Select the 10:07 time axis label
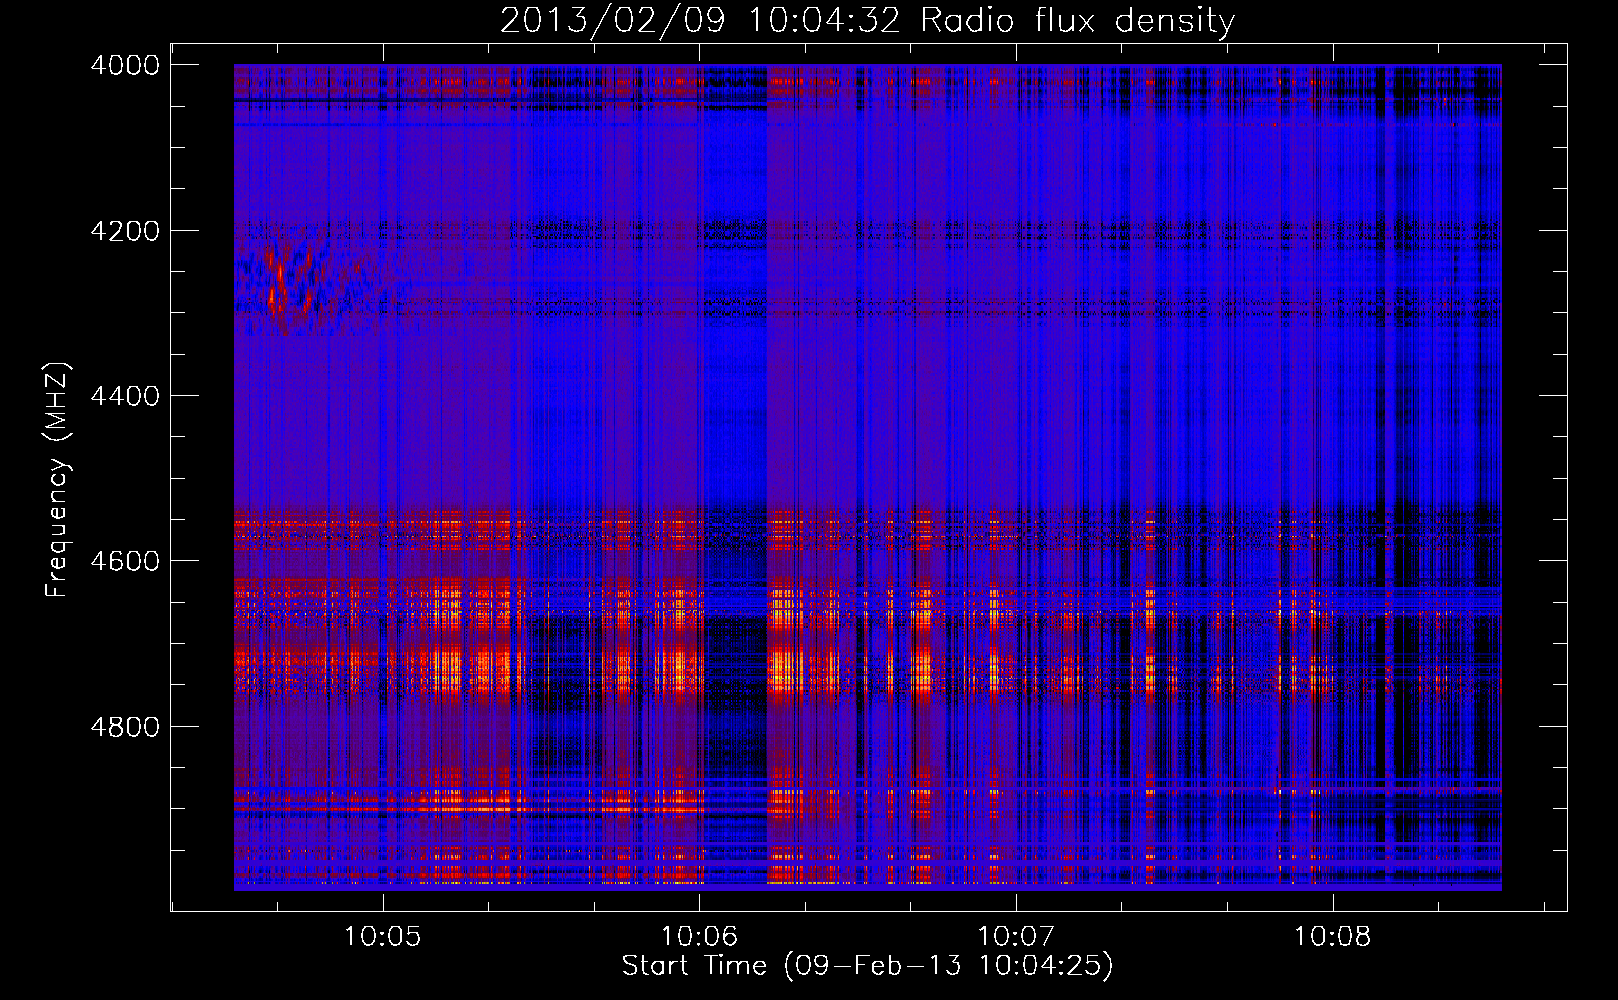The height and width of the screenshot is (1000, 1618). pos(1016,936)
